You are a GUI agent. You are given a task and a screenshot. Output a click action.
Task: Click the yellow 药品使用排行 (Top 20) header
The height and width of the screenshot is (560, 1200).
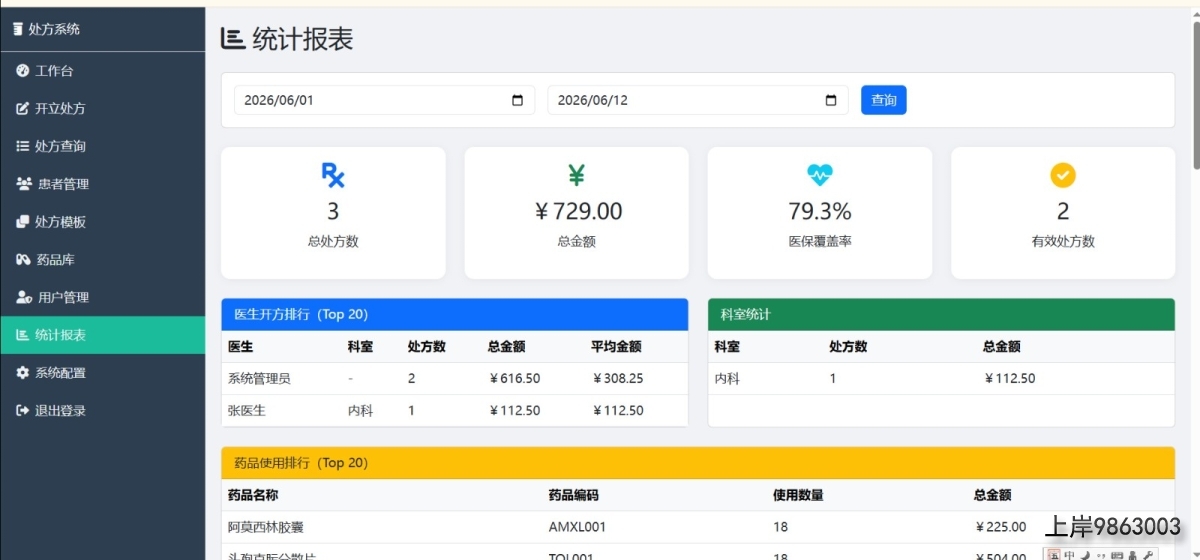698,463
